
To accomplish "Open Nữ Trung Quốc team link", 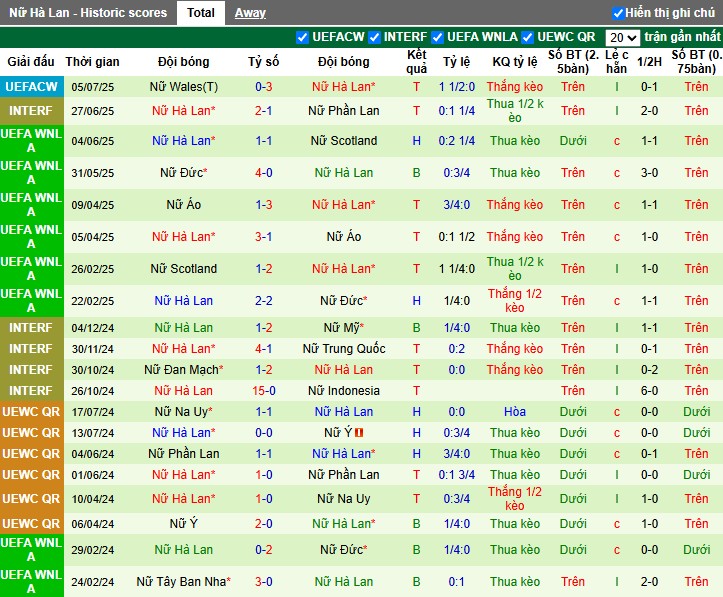I will coord(344,349).
